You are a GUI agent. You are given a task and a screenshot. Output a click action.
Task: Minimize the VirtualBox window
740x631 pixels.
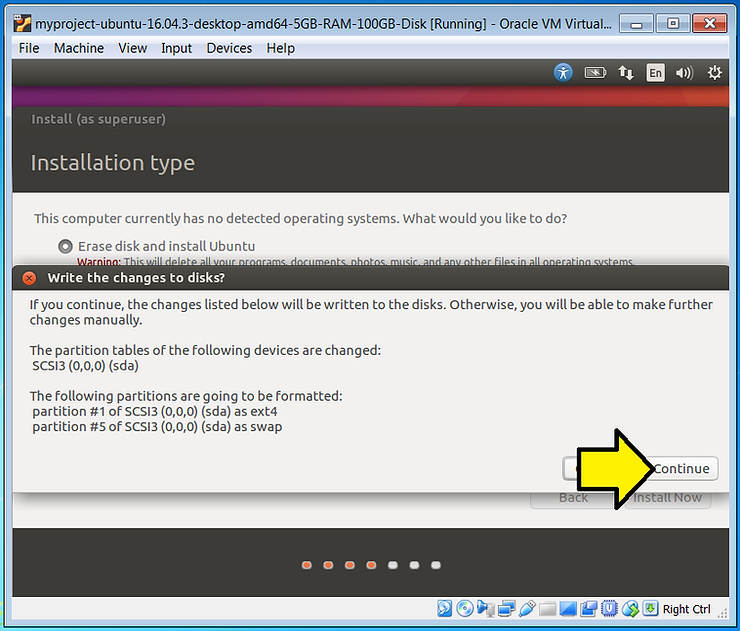pyautogui.click(x=636, y=24)
